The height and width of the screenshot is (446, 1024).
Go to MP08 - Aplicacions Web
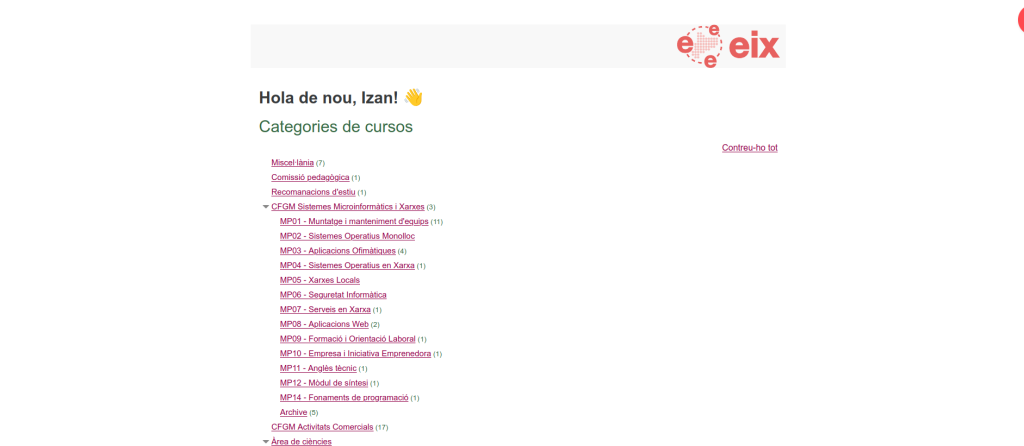pos(324,325)
